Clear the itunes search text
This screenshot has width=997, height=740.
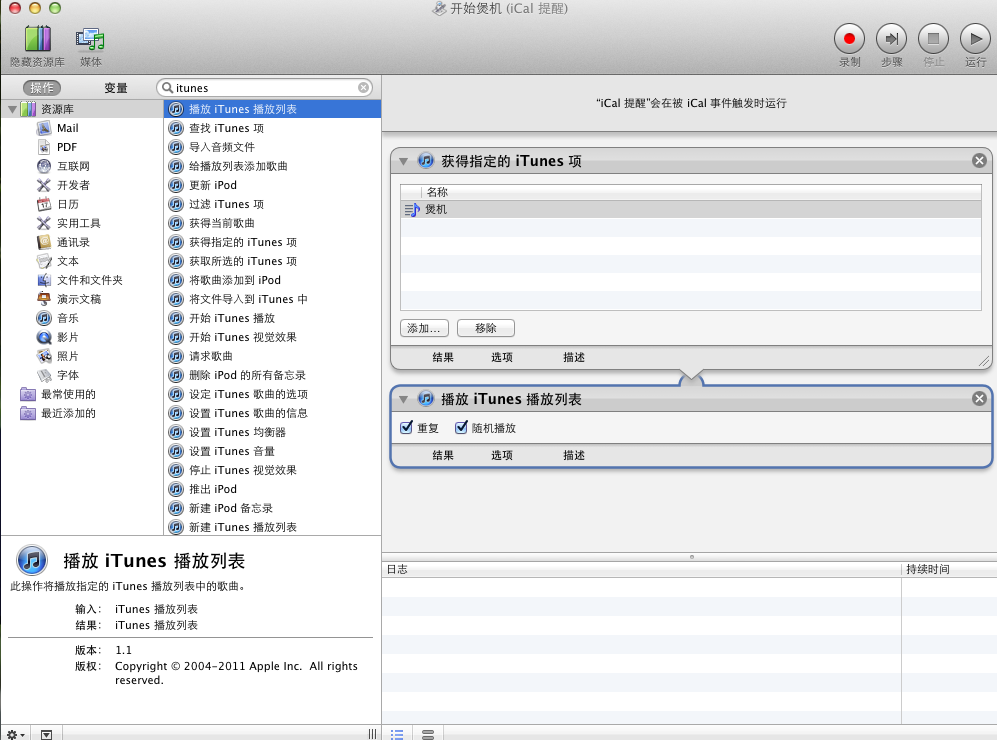point(363,88)
